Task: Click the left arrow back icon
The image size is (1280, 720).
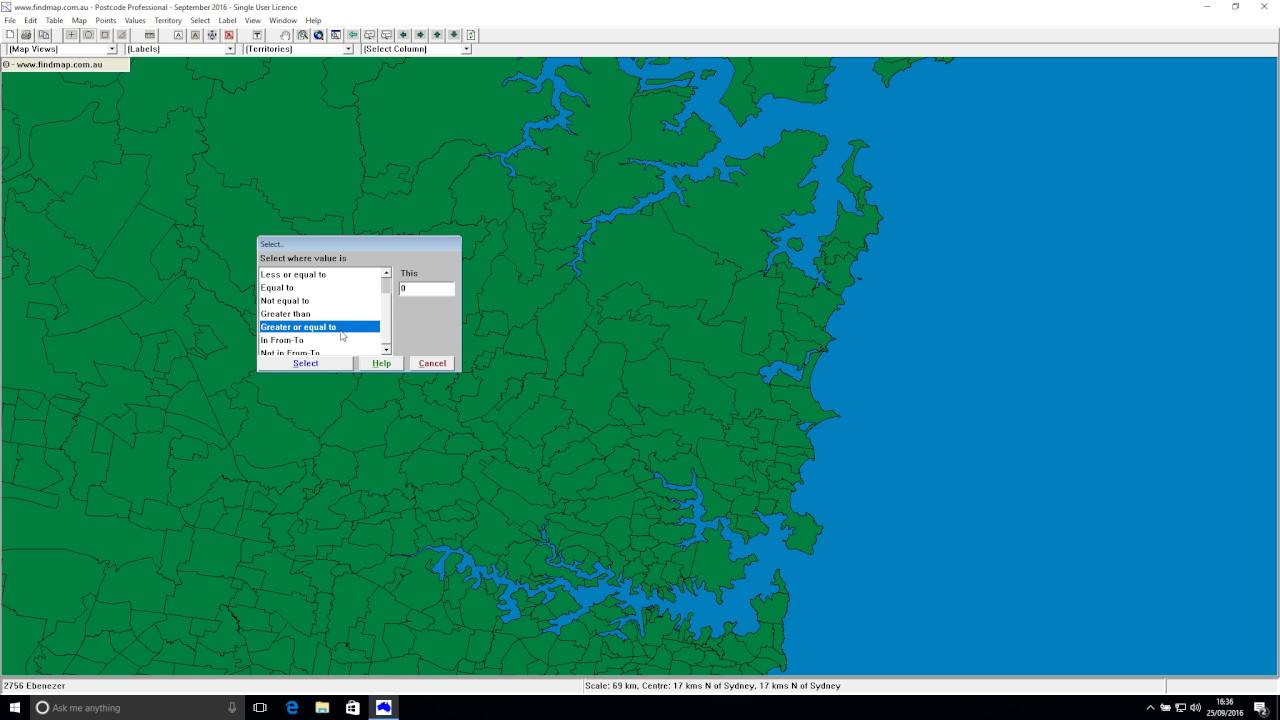Action: 352,35
